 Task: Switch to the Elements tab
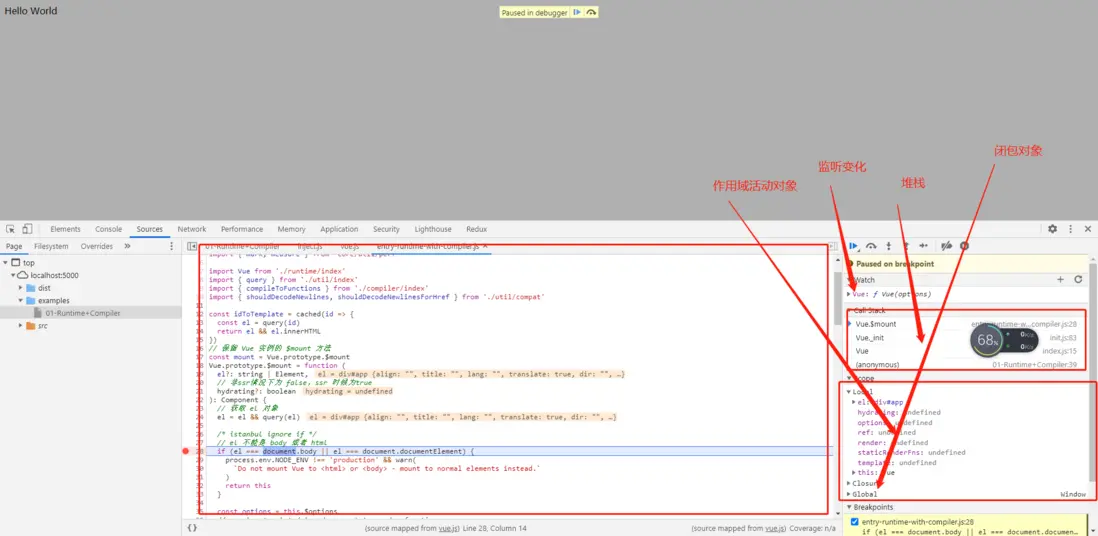coord(65,229)
